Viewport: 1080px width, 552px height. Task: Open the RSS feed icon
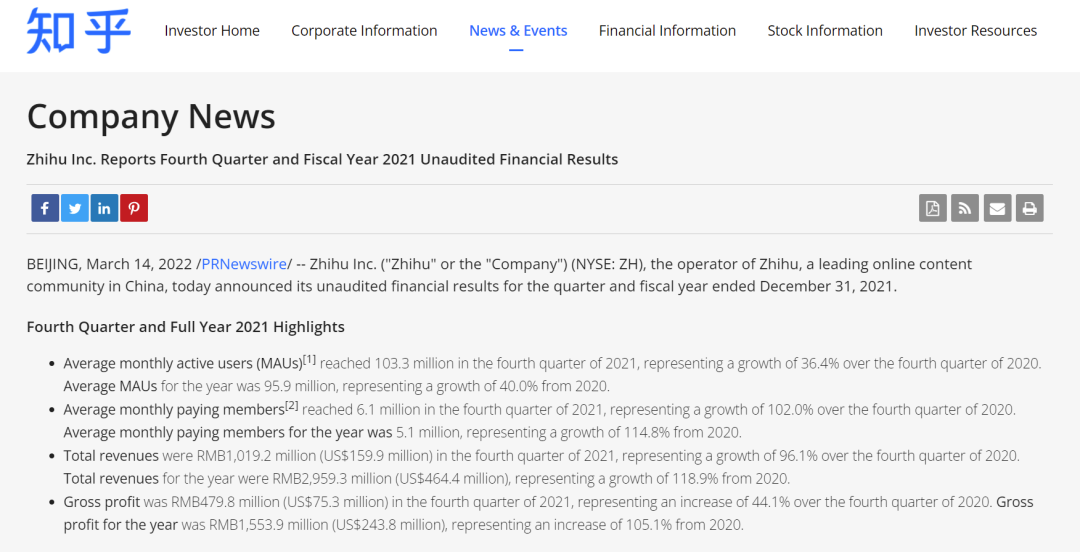point(965,208)
